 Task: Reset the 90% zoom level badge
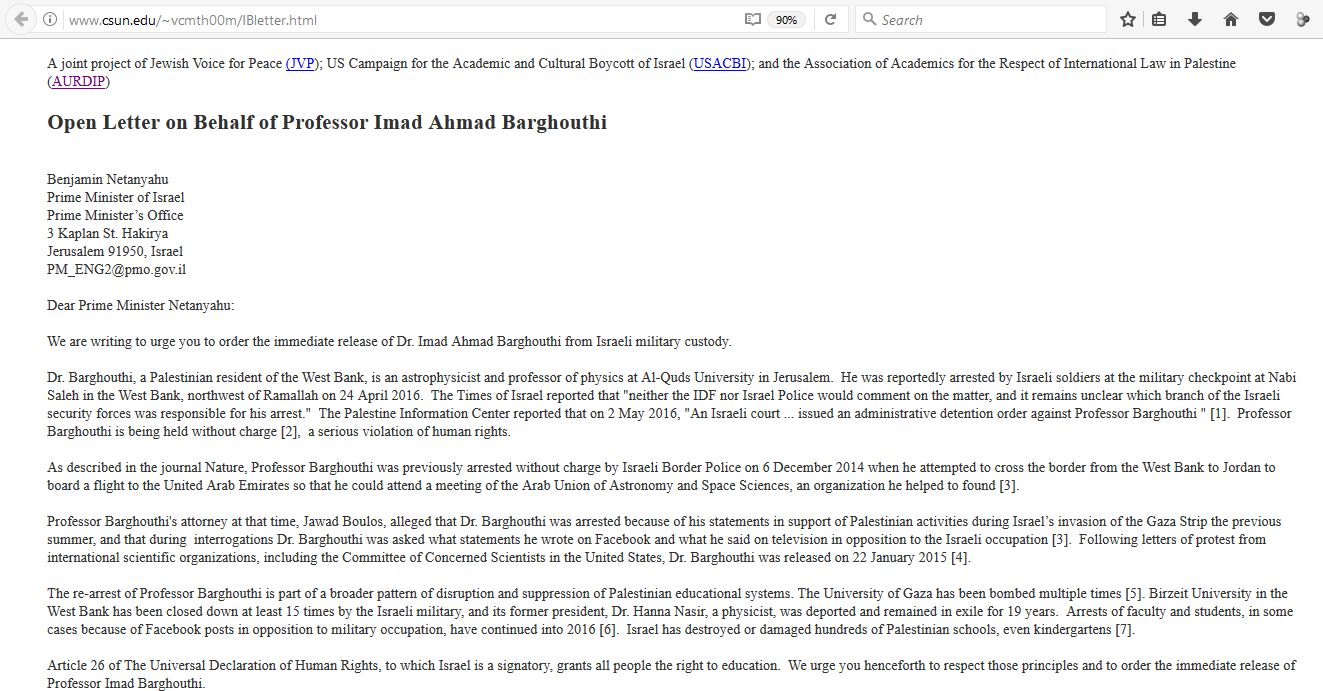(x=787, y=20)
